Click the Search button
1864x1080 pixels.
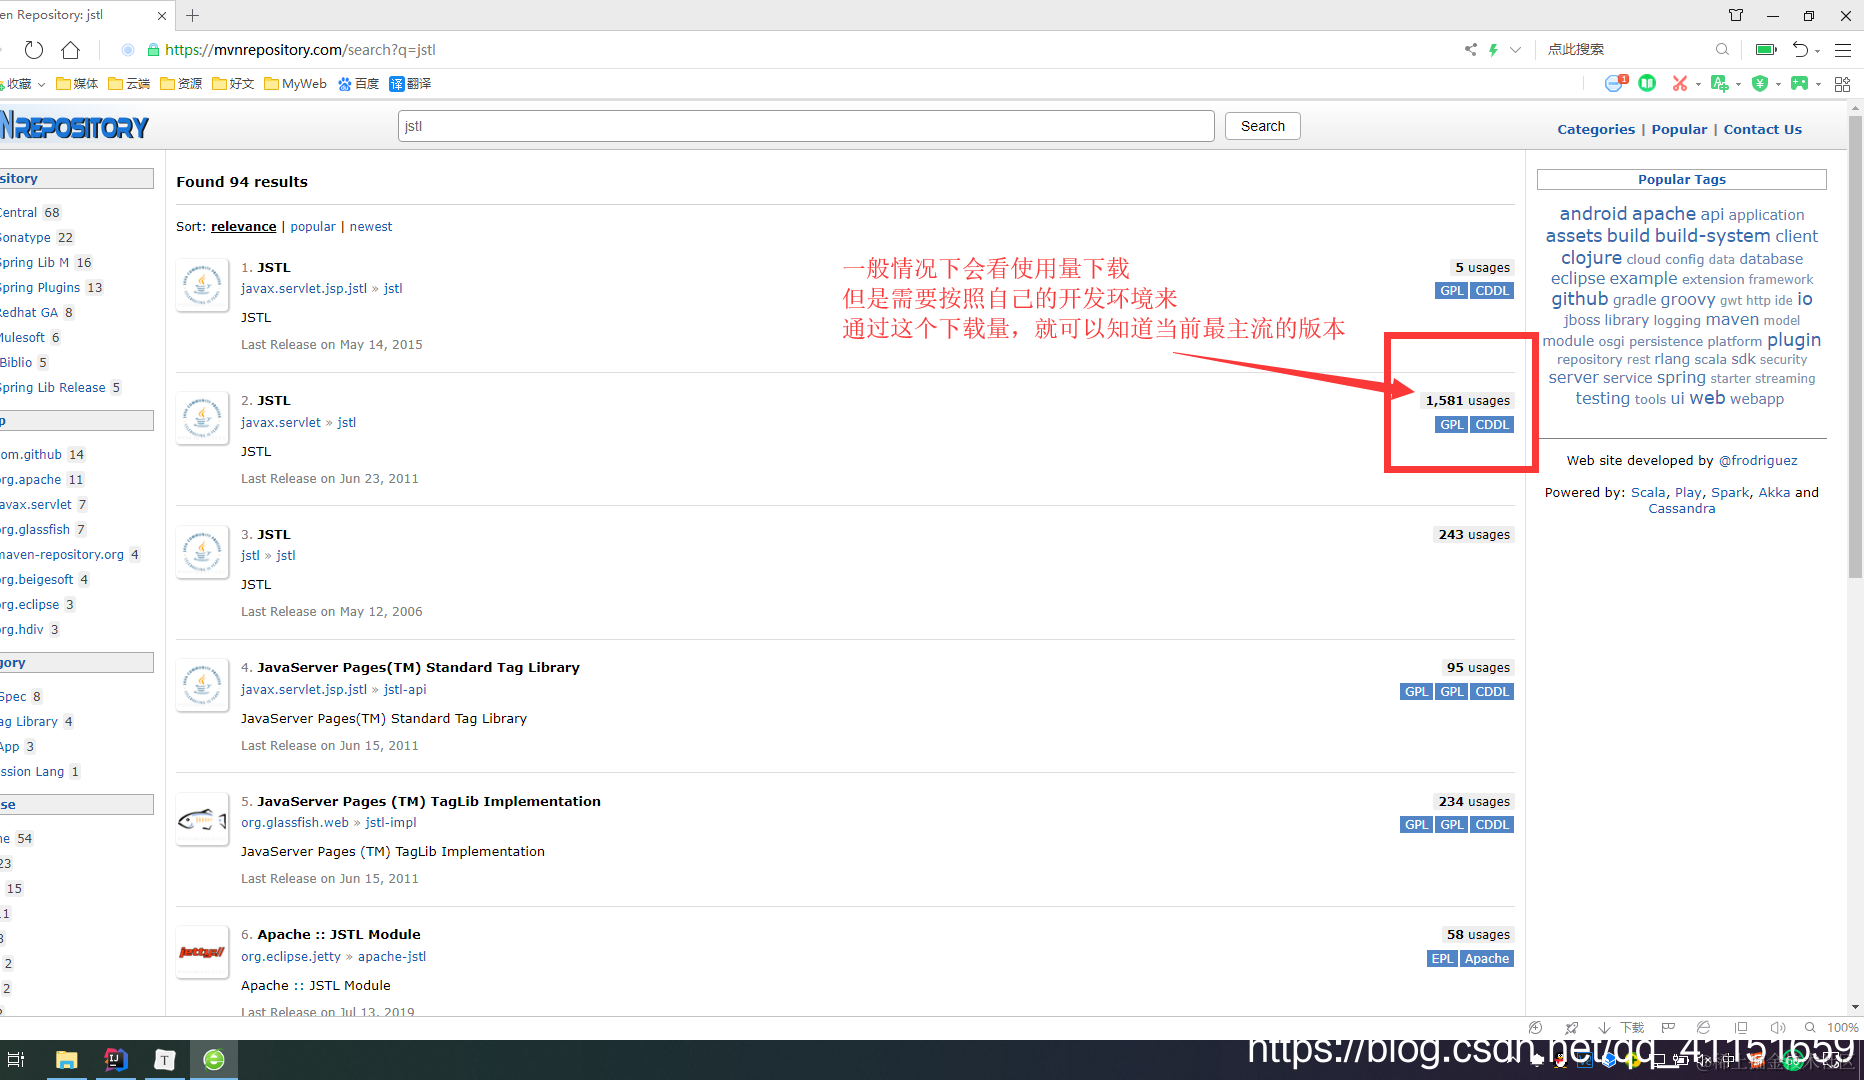pyautogui.click(x=1262, y=126)
